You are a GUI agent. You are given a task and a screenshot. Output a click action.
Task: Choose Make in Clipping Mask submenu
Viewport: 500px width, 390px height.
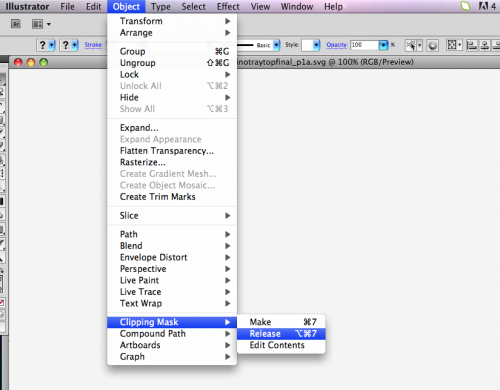tap(281, 322)
